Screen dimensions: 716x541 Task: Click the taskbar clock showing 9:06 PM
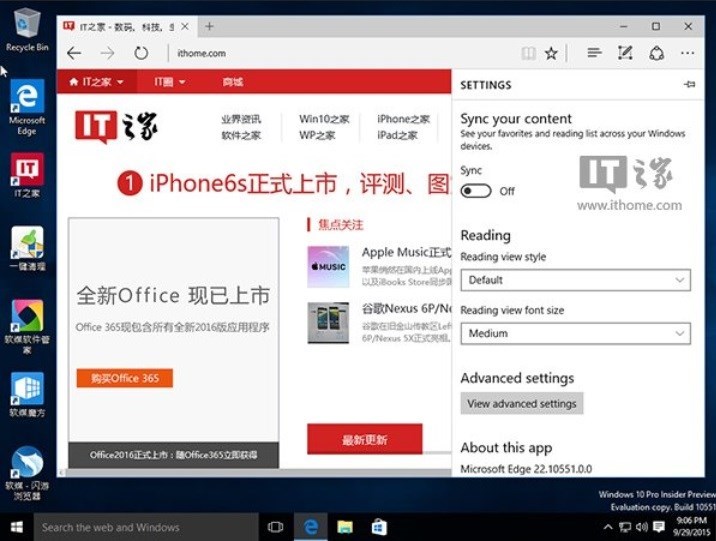click(x=691, y=527)
